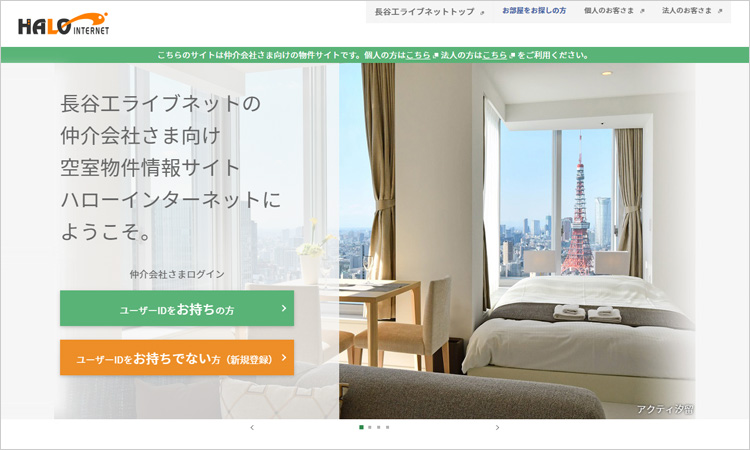Viewport: 750px width, 450px height.
Task: Advance carousel with right arrow
Action: pyautogui.click(x=497, y=428)
